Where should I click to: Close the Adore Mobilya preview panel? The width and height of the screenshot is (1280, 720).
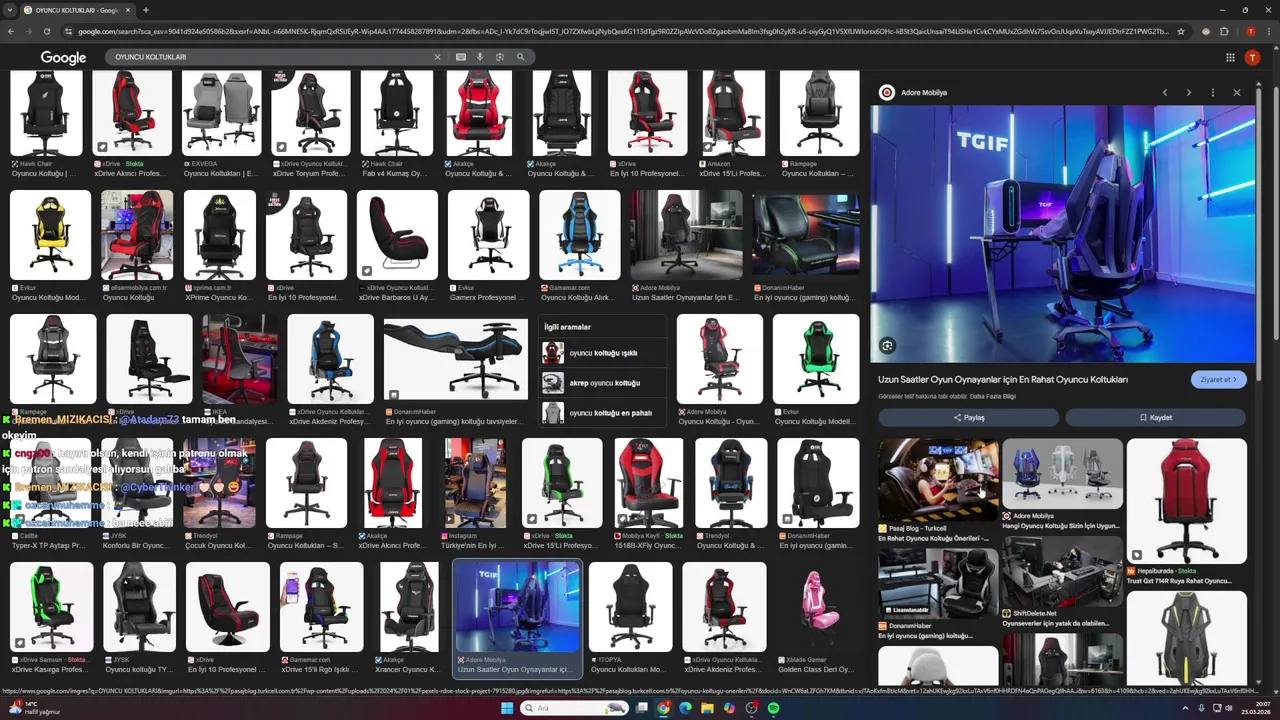coord(1237,92)
